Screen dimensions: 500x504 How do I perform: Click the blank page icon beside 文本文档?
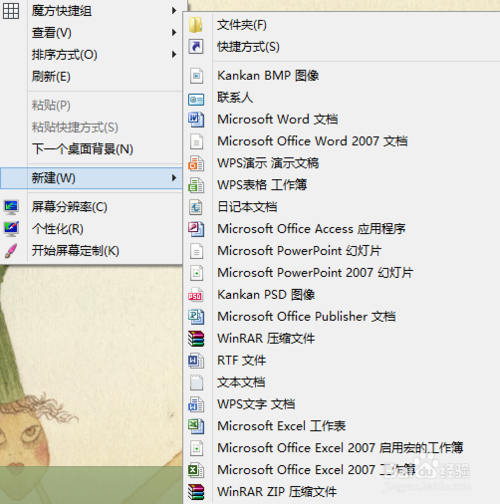196,383
